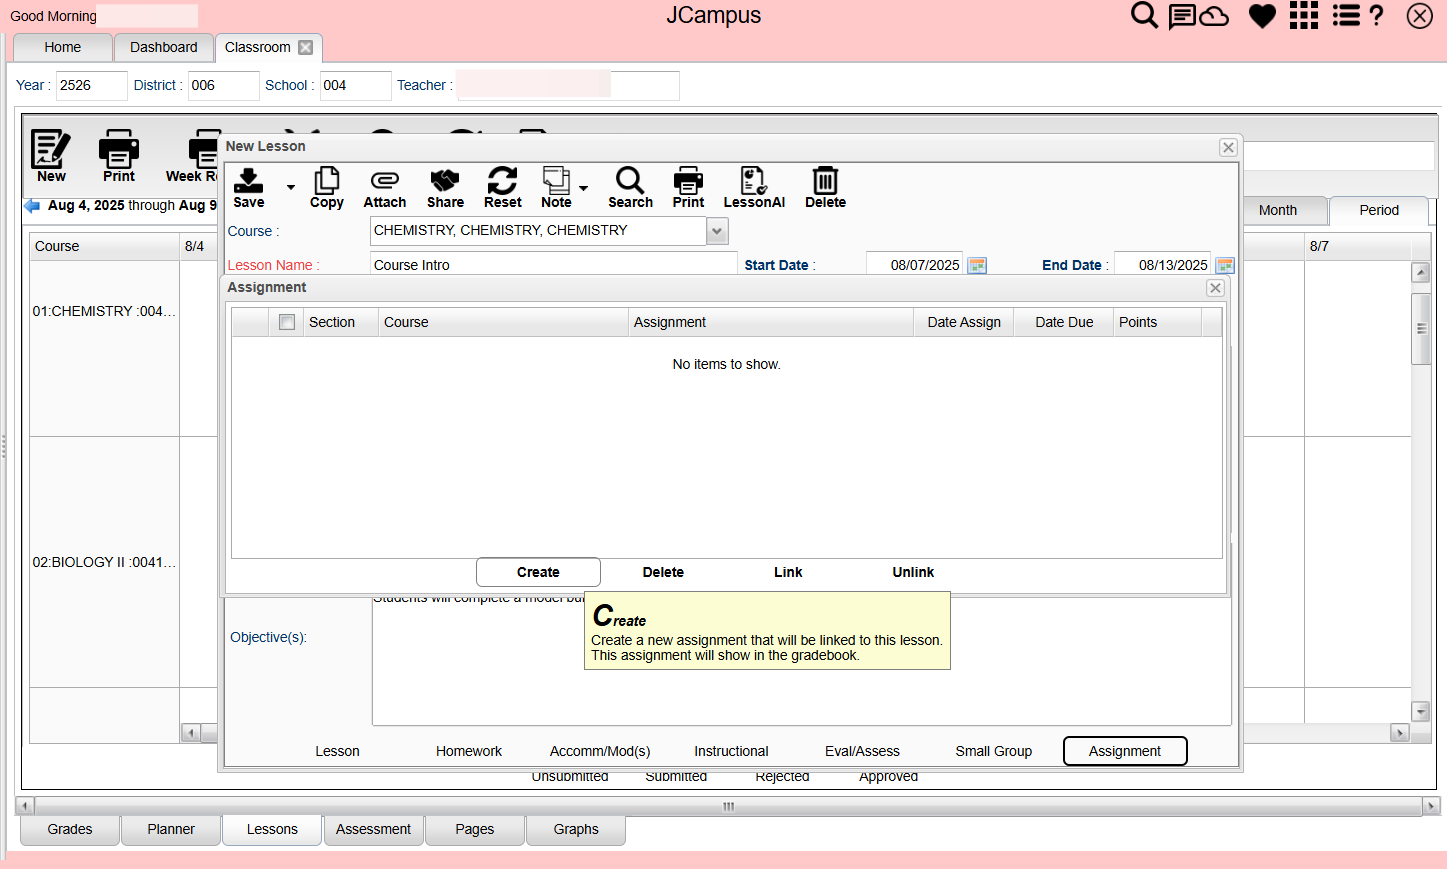The width and height of the screenshot is (1447, 869).
Task: Click the Attach paperclip icon
Action: click(385, 180)
